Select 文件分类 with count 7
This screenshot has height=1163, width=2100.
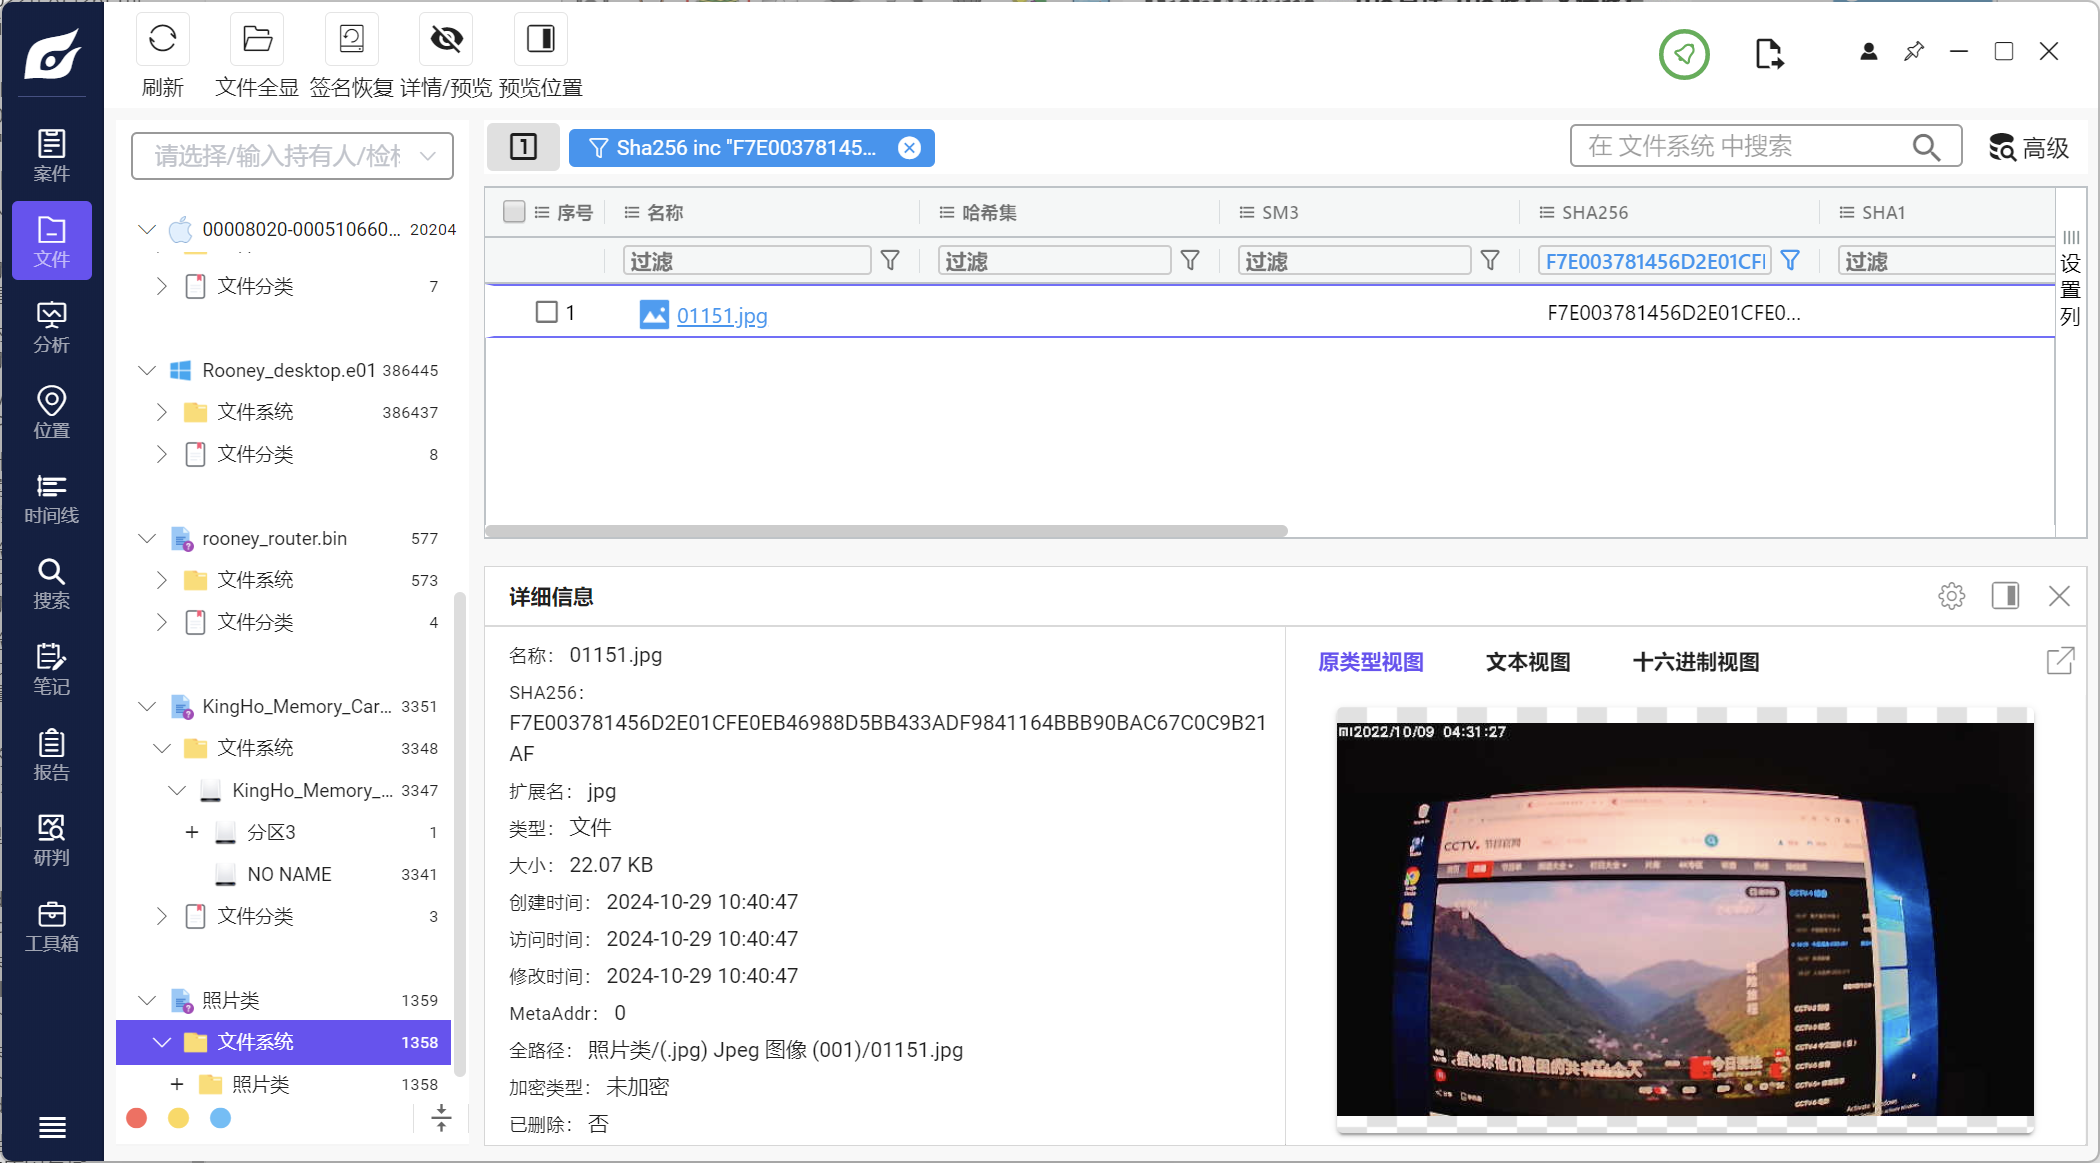(255, 287)
